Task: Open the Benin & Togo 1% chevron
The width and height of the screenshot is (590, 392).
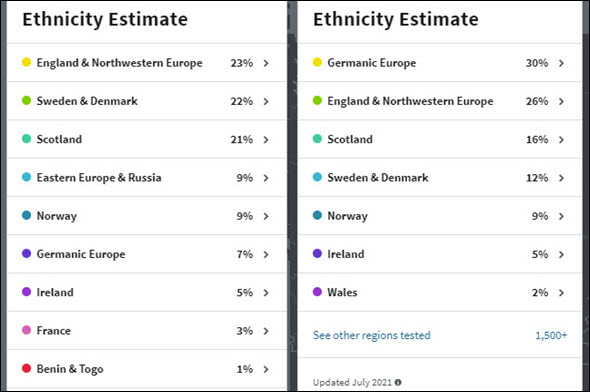Action: tap(266, 369)
